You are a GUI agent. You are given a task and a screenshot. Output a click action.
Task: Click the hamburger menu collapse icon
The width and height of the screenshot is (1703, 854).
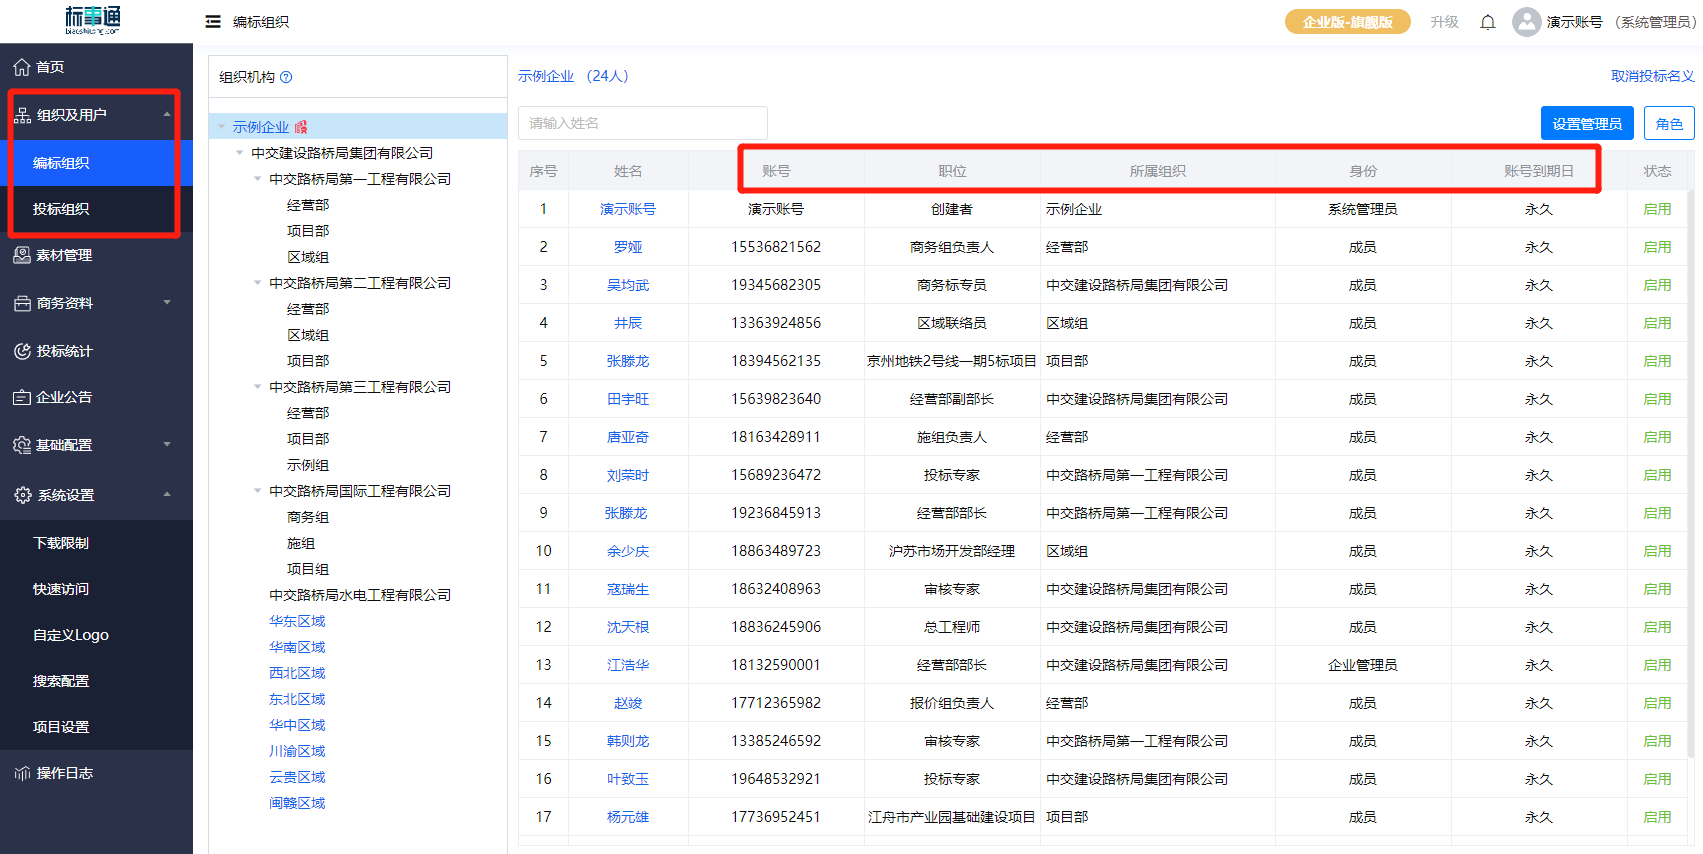click(213, 22)
